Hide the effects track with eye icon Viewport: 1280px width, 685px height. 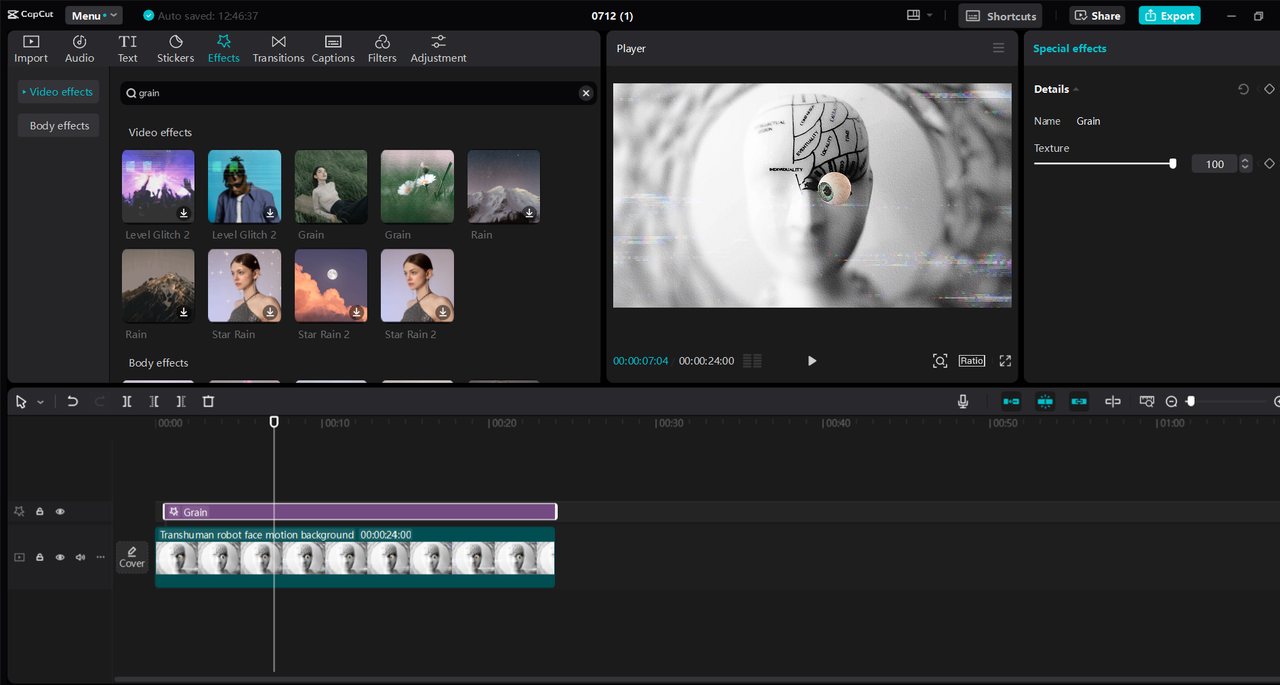[60, 512]
